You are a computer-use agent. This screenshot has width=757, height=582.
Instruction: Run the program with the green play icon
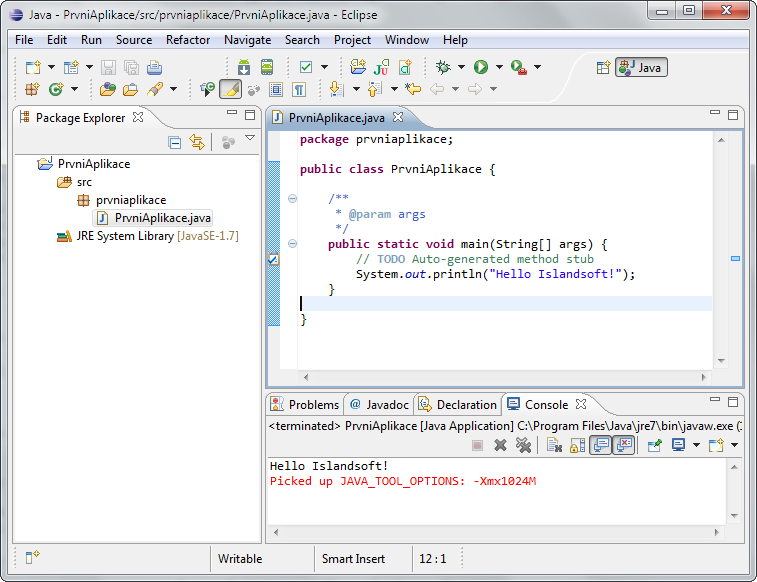(481, 67)
